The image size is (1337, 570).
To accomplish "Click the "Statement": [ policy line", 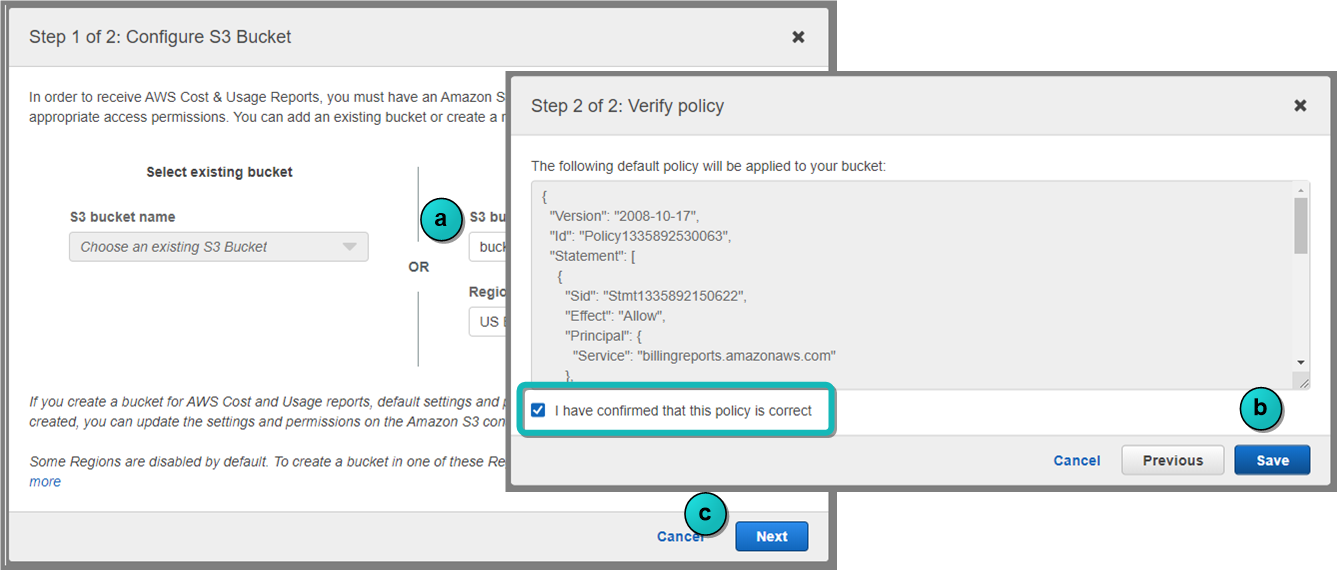I will coord(594,256).
